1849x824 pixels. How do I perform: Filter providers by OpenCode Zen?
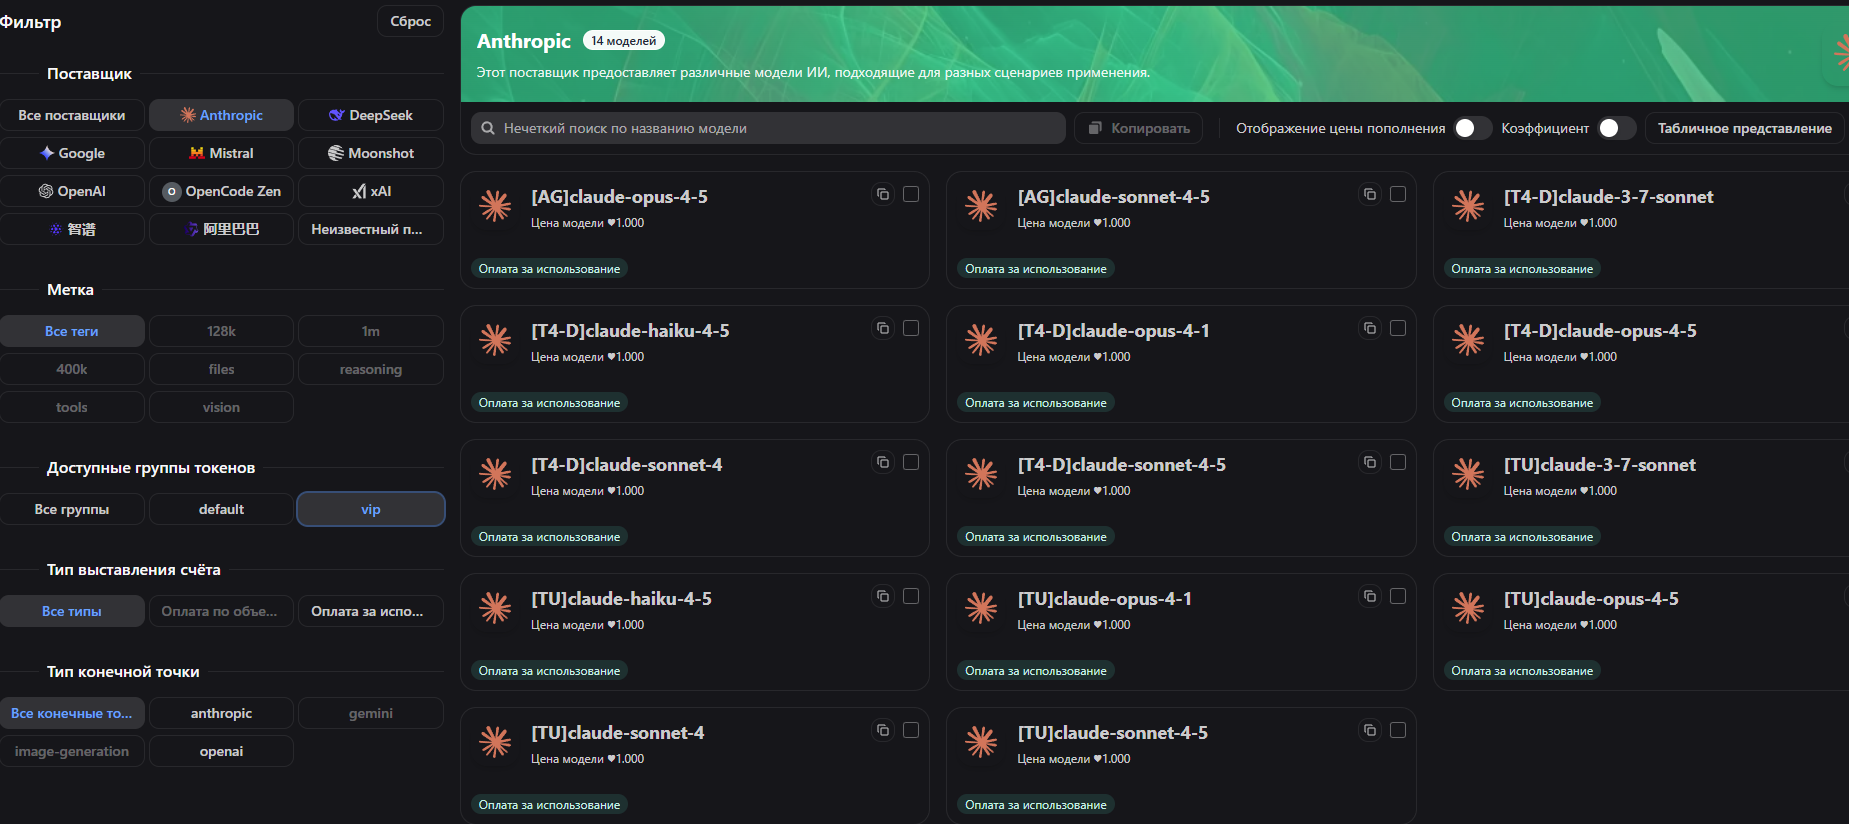pos(221,191)
